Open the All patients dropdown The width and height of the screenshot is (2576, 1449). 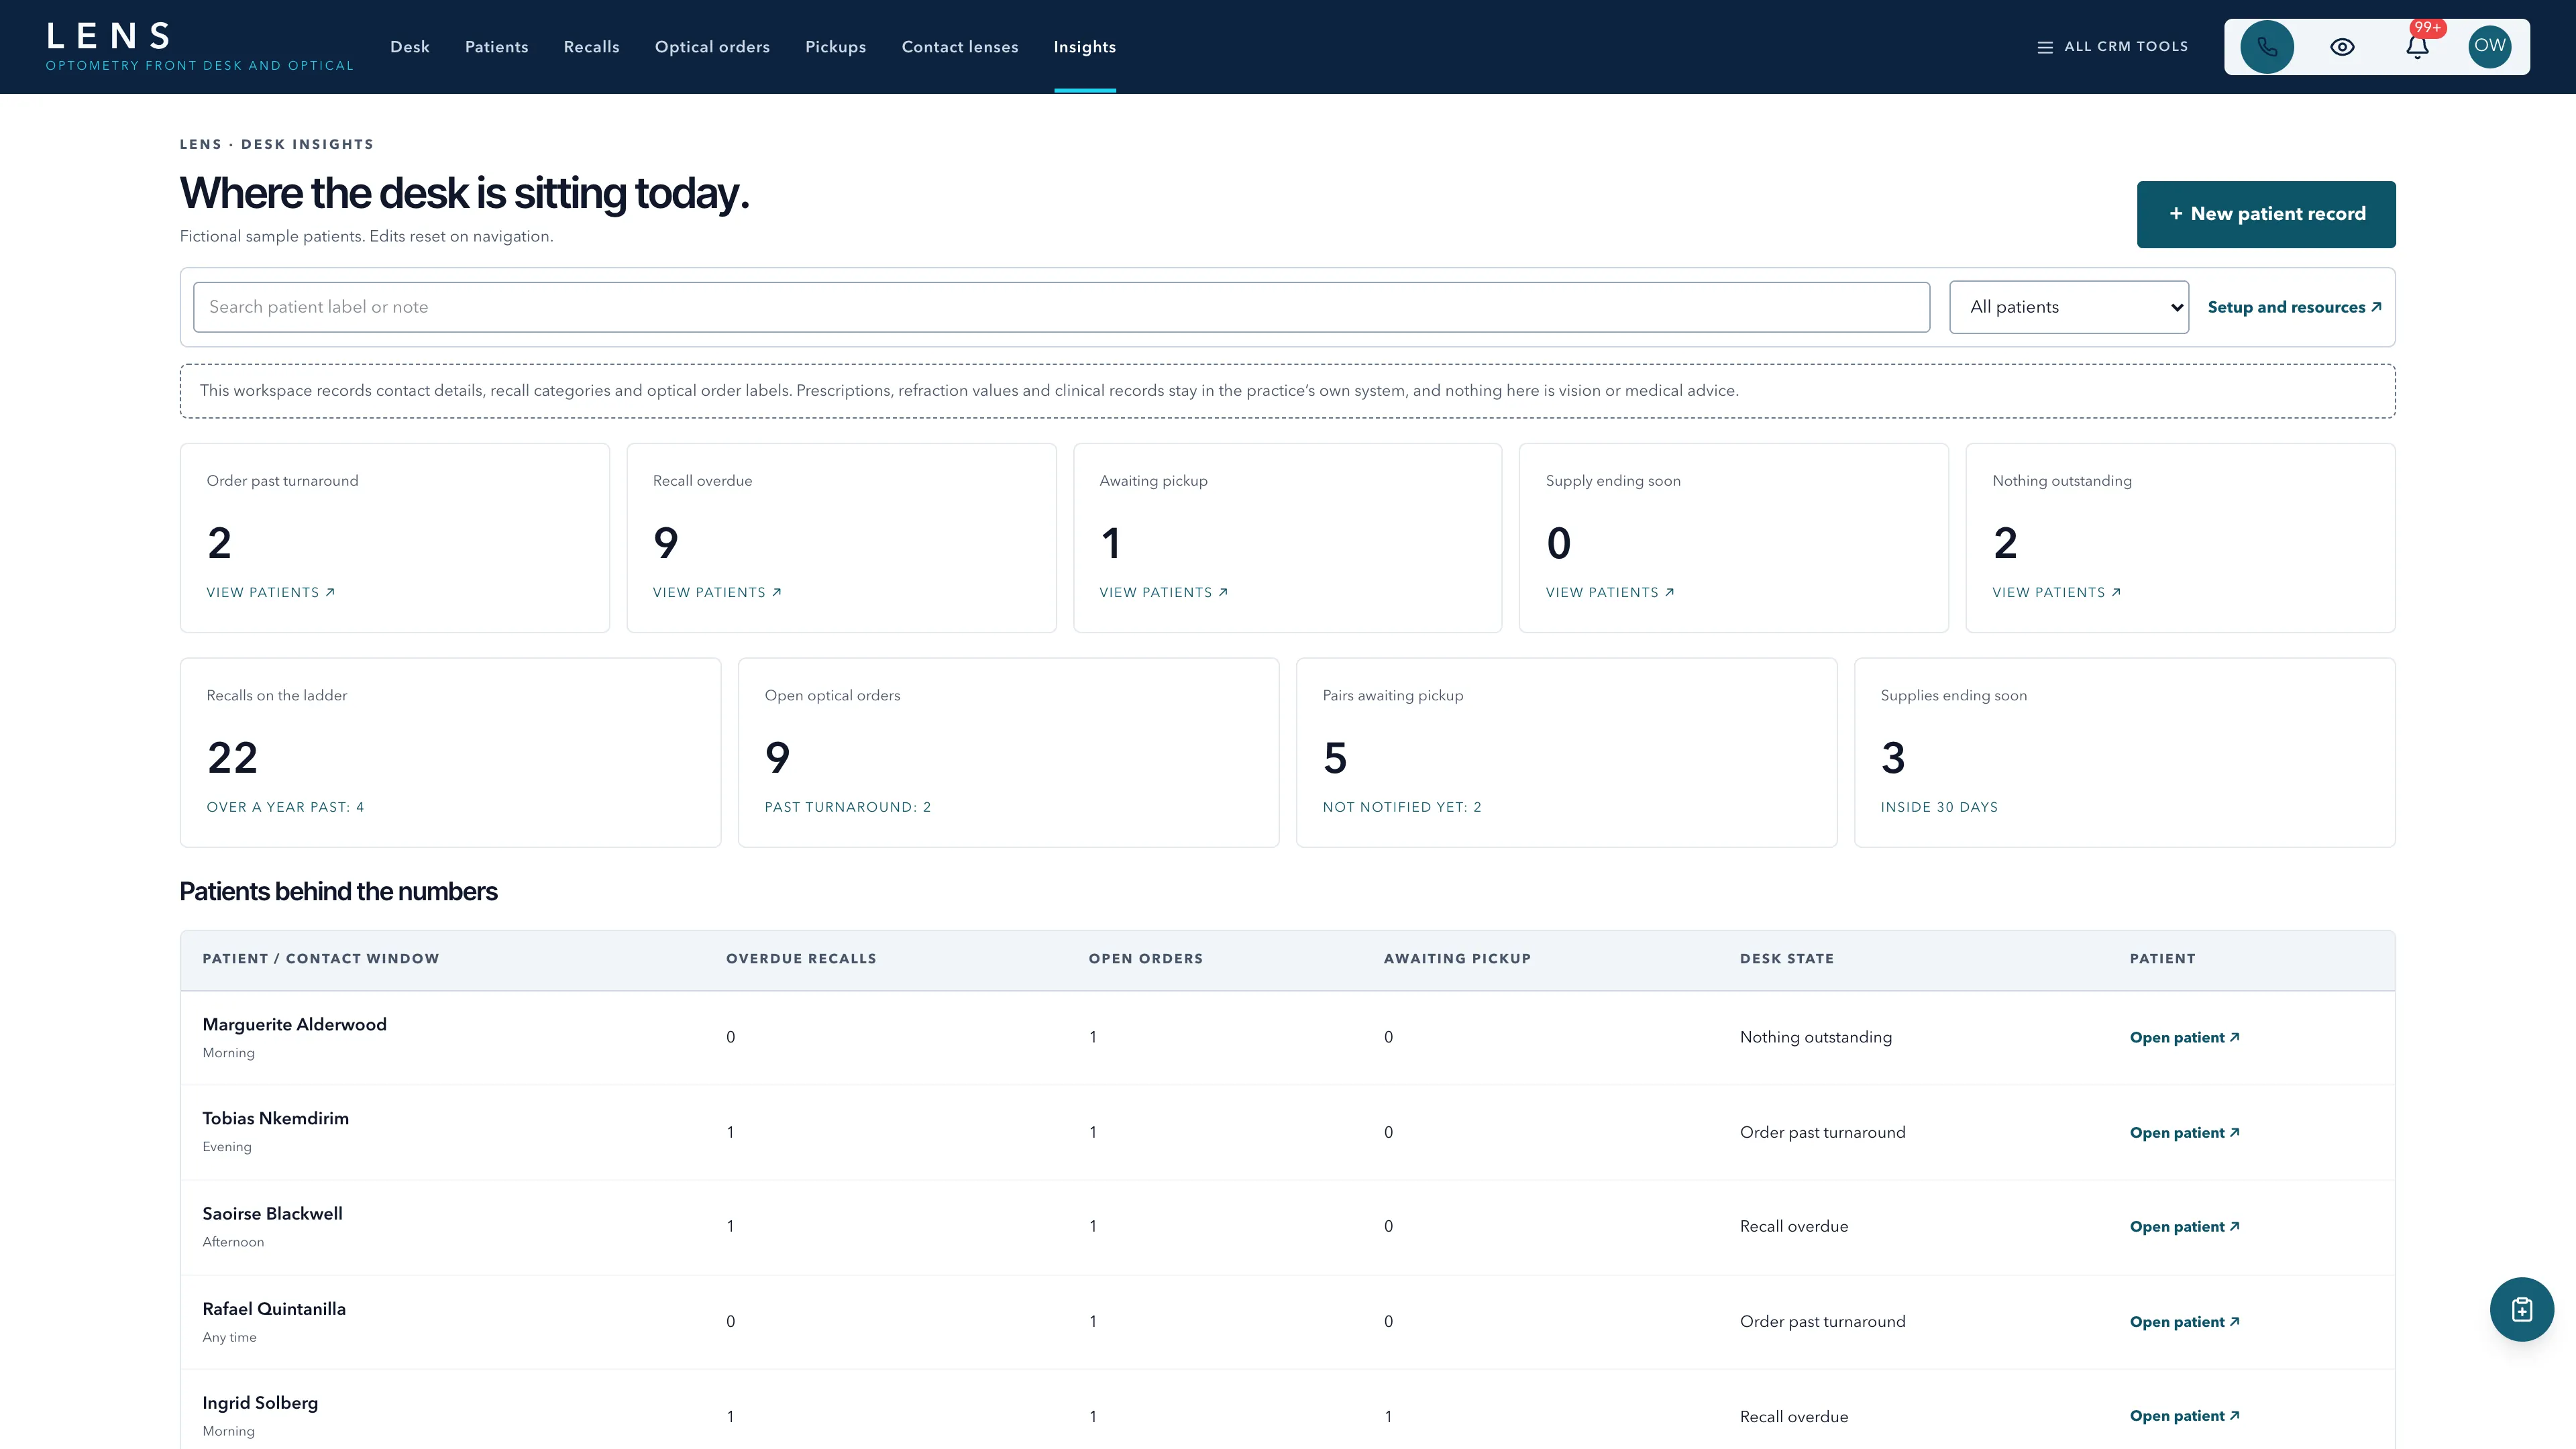[x=2069, y=307]
